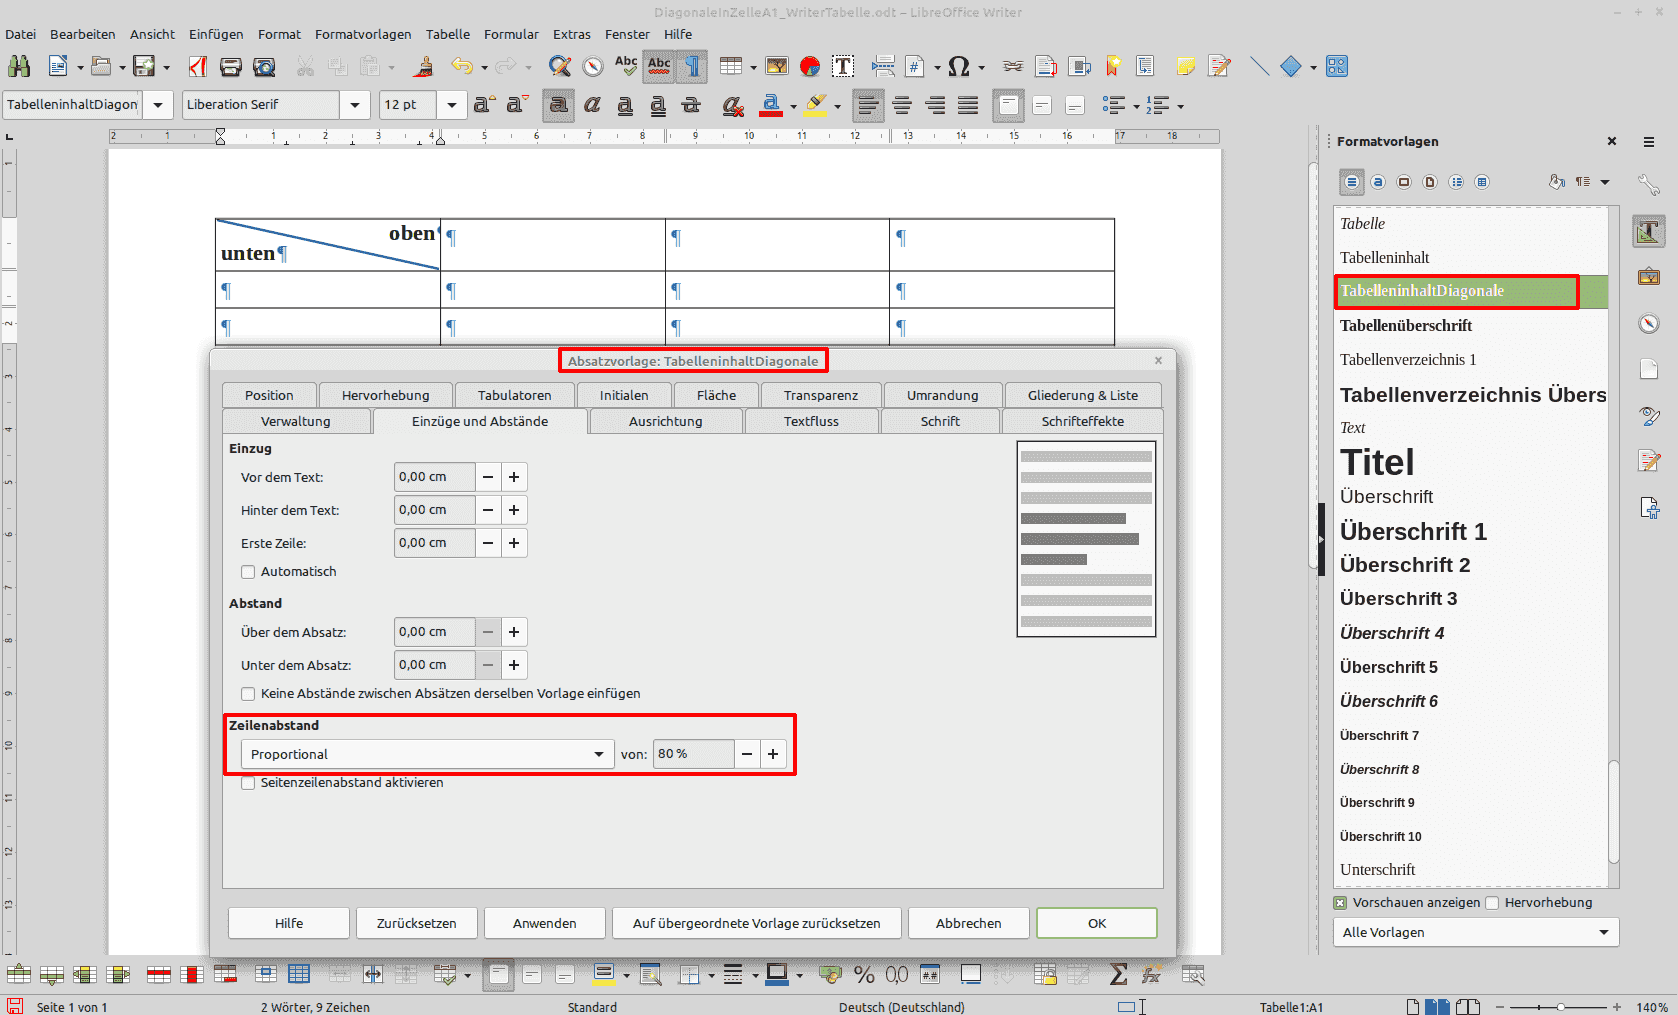Open sidebar Navigator compass icon

coord(1649,323)
